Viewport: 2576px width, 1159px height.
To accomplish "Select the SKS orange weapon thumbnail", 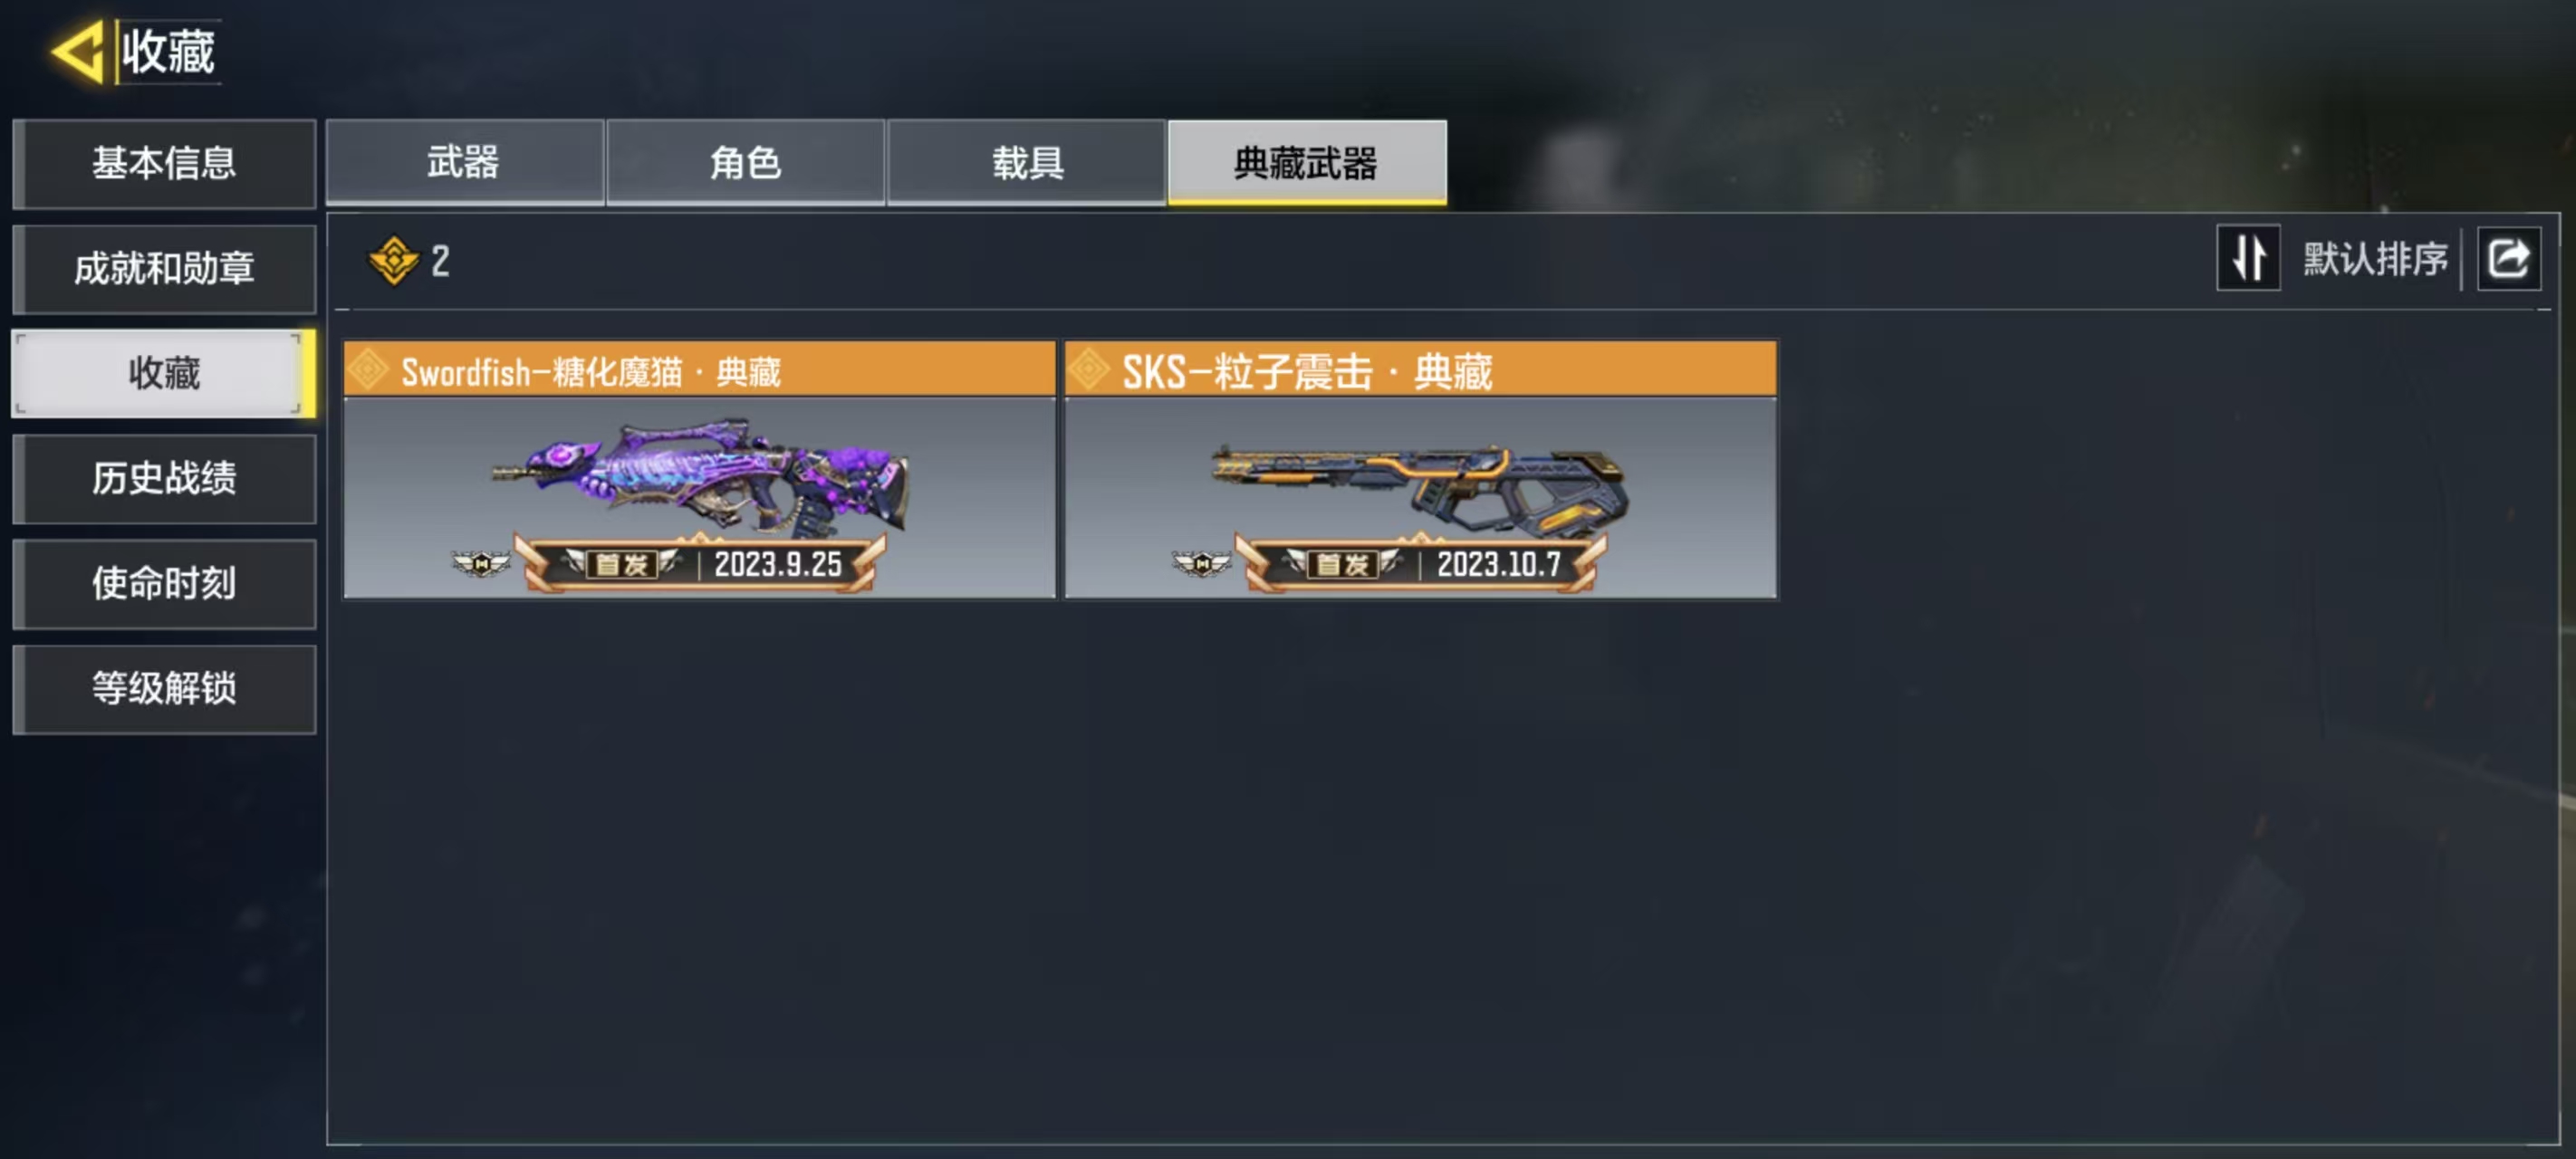I will point(1419,487).
